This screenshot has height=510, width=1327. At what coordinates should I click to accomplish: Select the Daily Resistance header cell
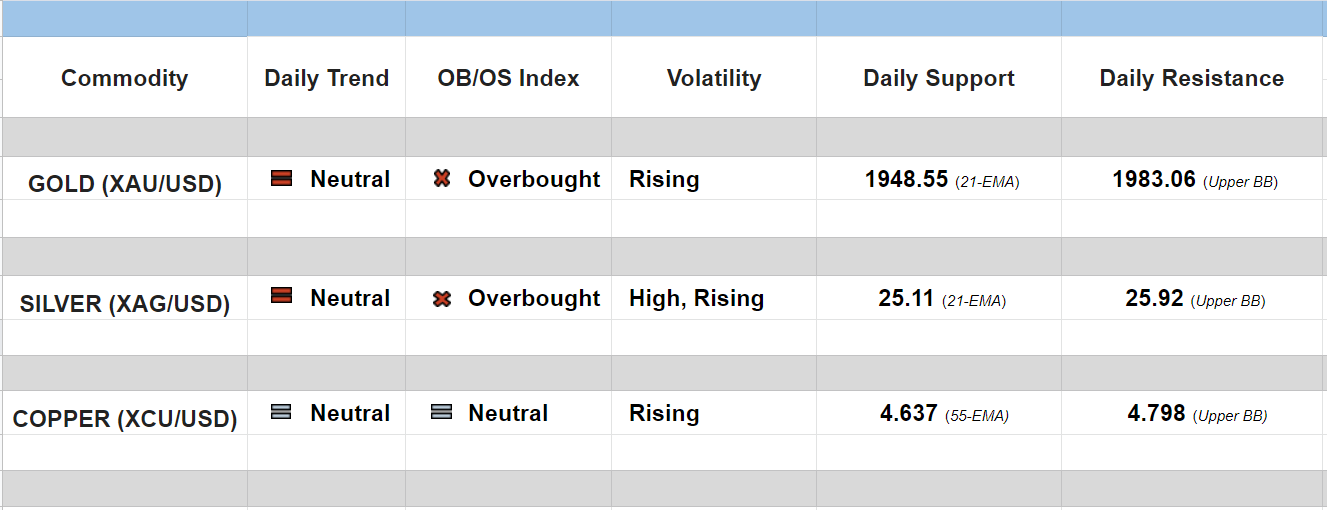(x=1191, y=78)
